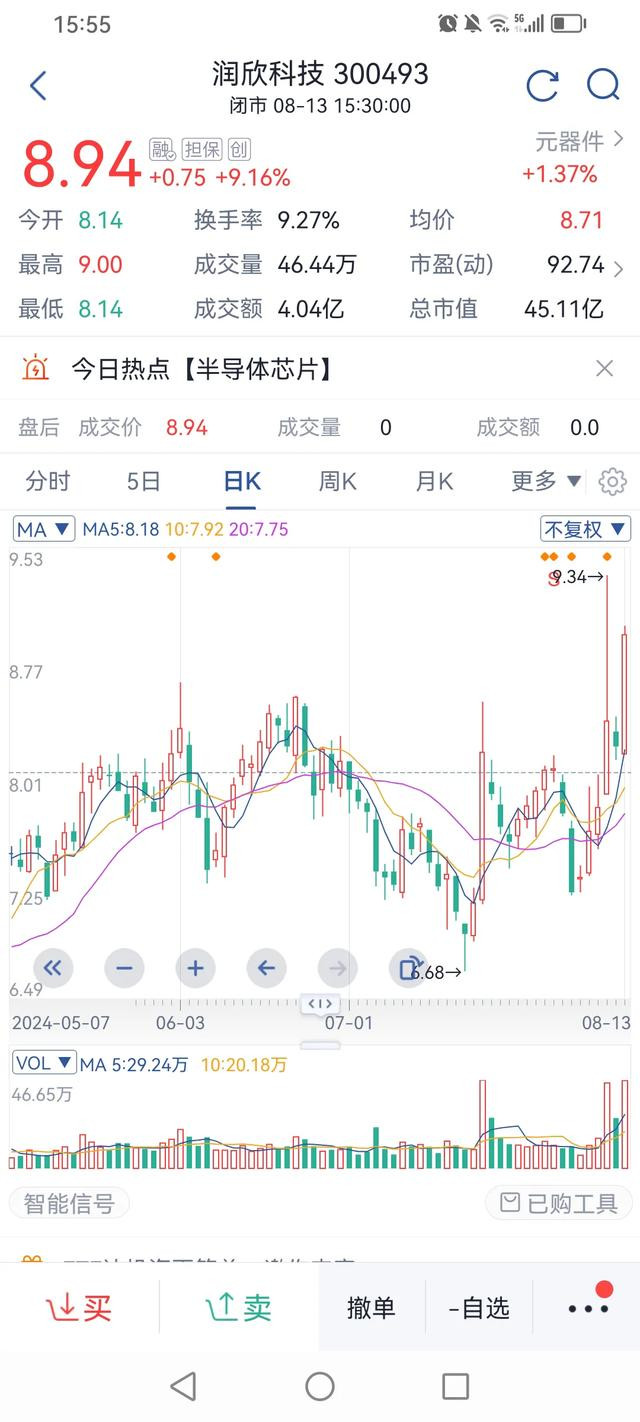Open the MA indicator dropdown
The height and width of the screenshot is (1422, 640).
pyautogui.click(x=44, y=529)
